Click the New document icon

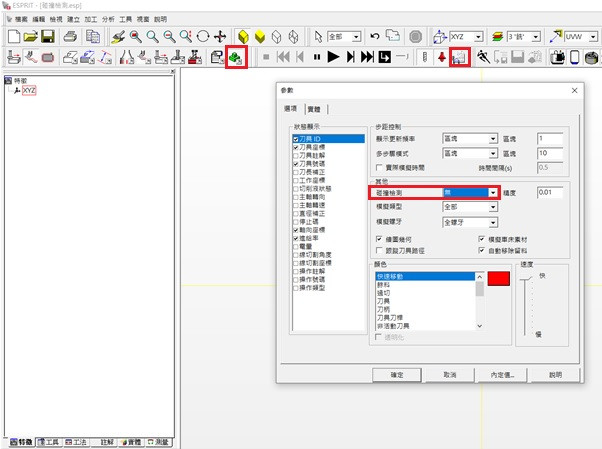pyautogui.click(x=13, y=36)
